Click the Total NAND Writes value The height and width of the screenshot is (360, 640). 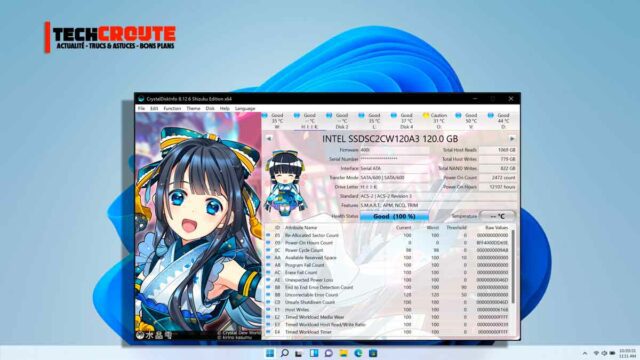(x=498, y=168)
